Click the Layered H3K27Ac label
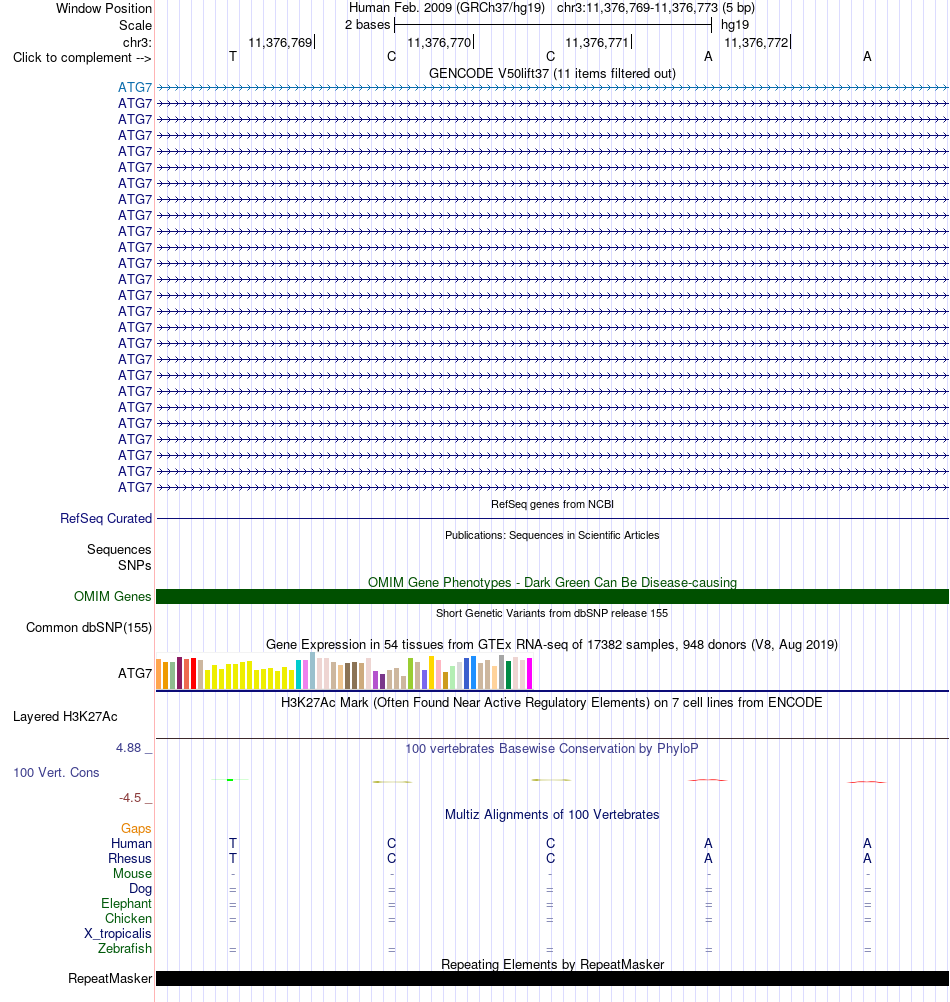This screenshot has width=950, height=1002. pos(65,716)
